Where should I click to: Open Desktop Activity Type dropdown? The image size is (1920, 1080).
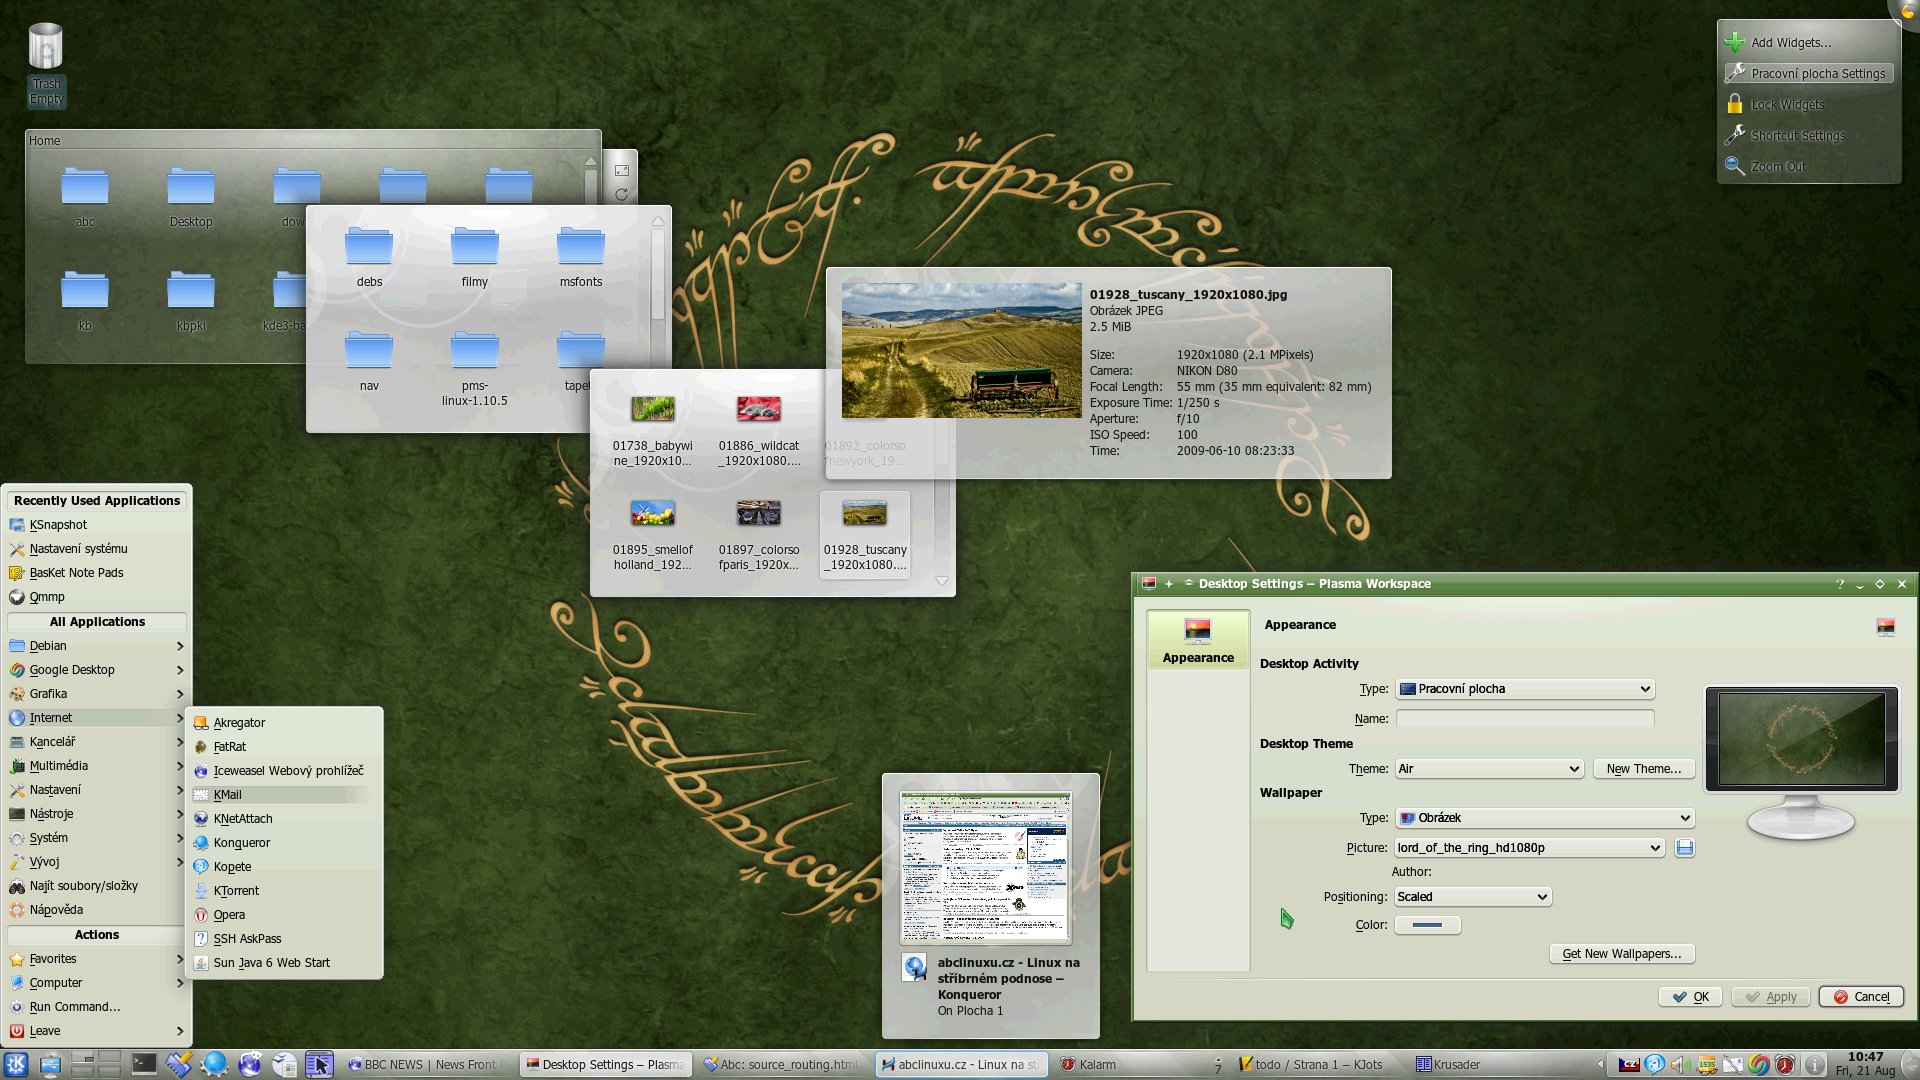pyautogui.click(x=1525, y=689)
